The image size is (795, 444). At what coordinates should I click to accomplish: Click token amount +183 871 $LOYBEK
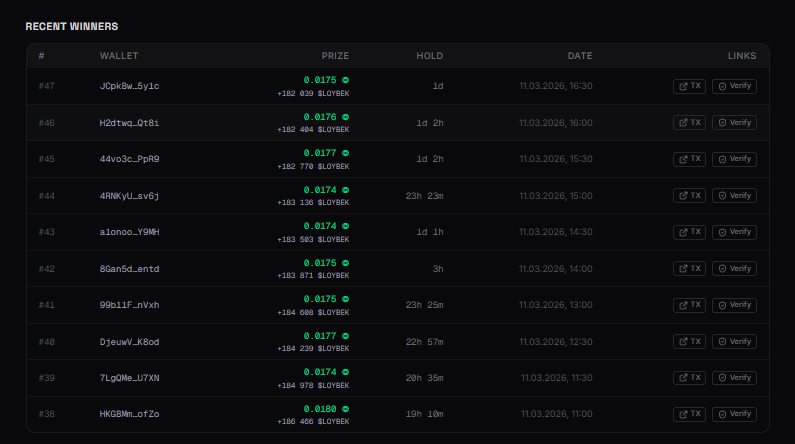tap(313, 276)
